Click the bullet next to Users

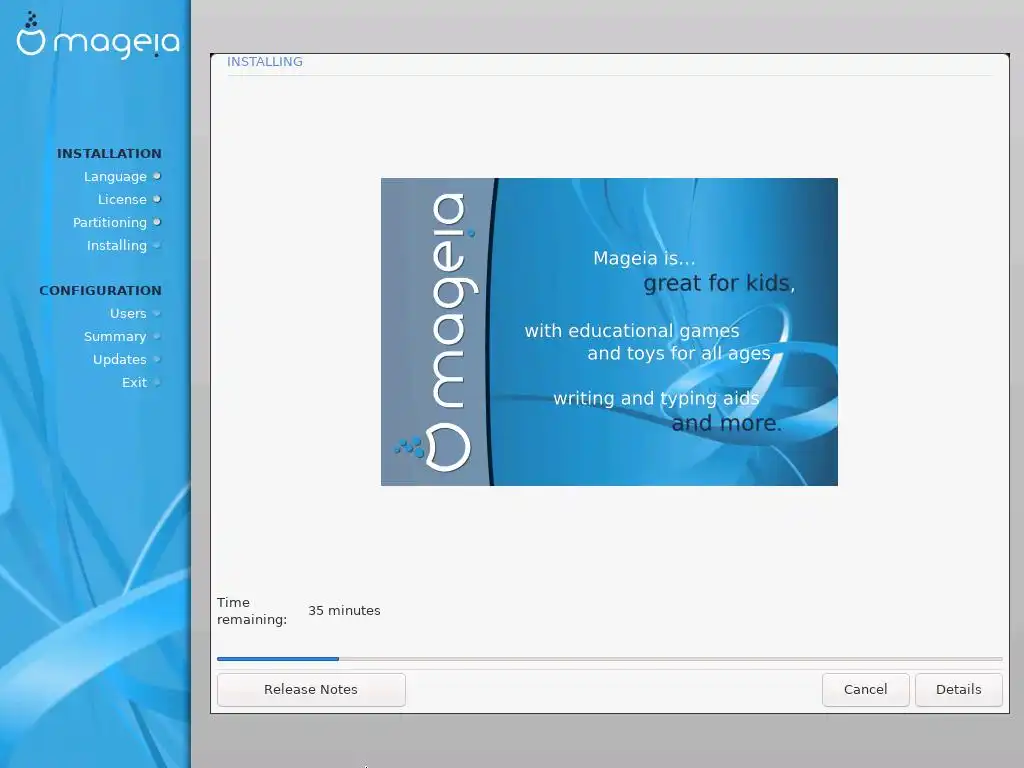[157, 313]
